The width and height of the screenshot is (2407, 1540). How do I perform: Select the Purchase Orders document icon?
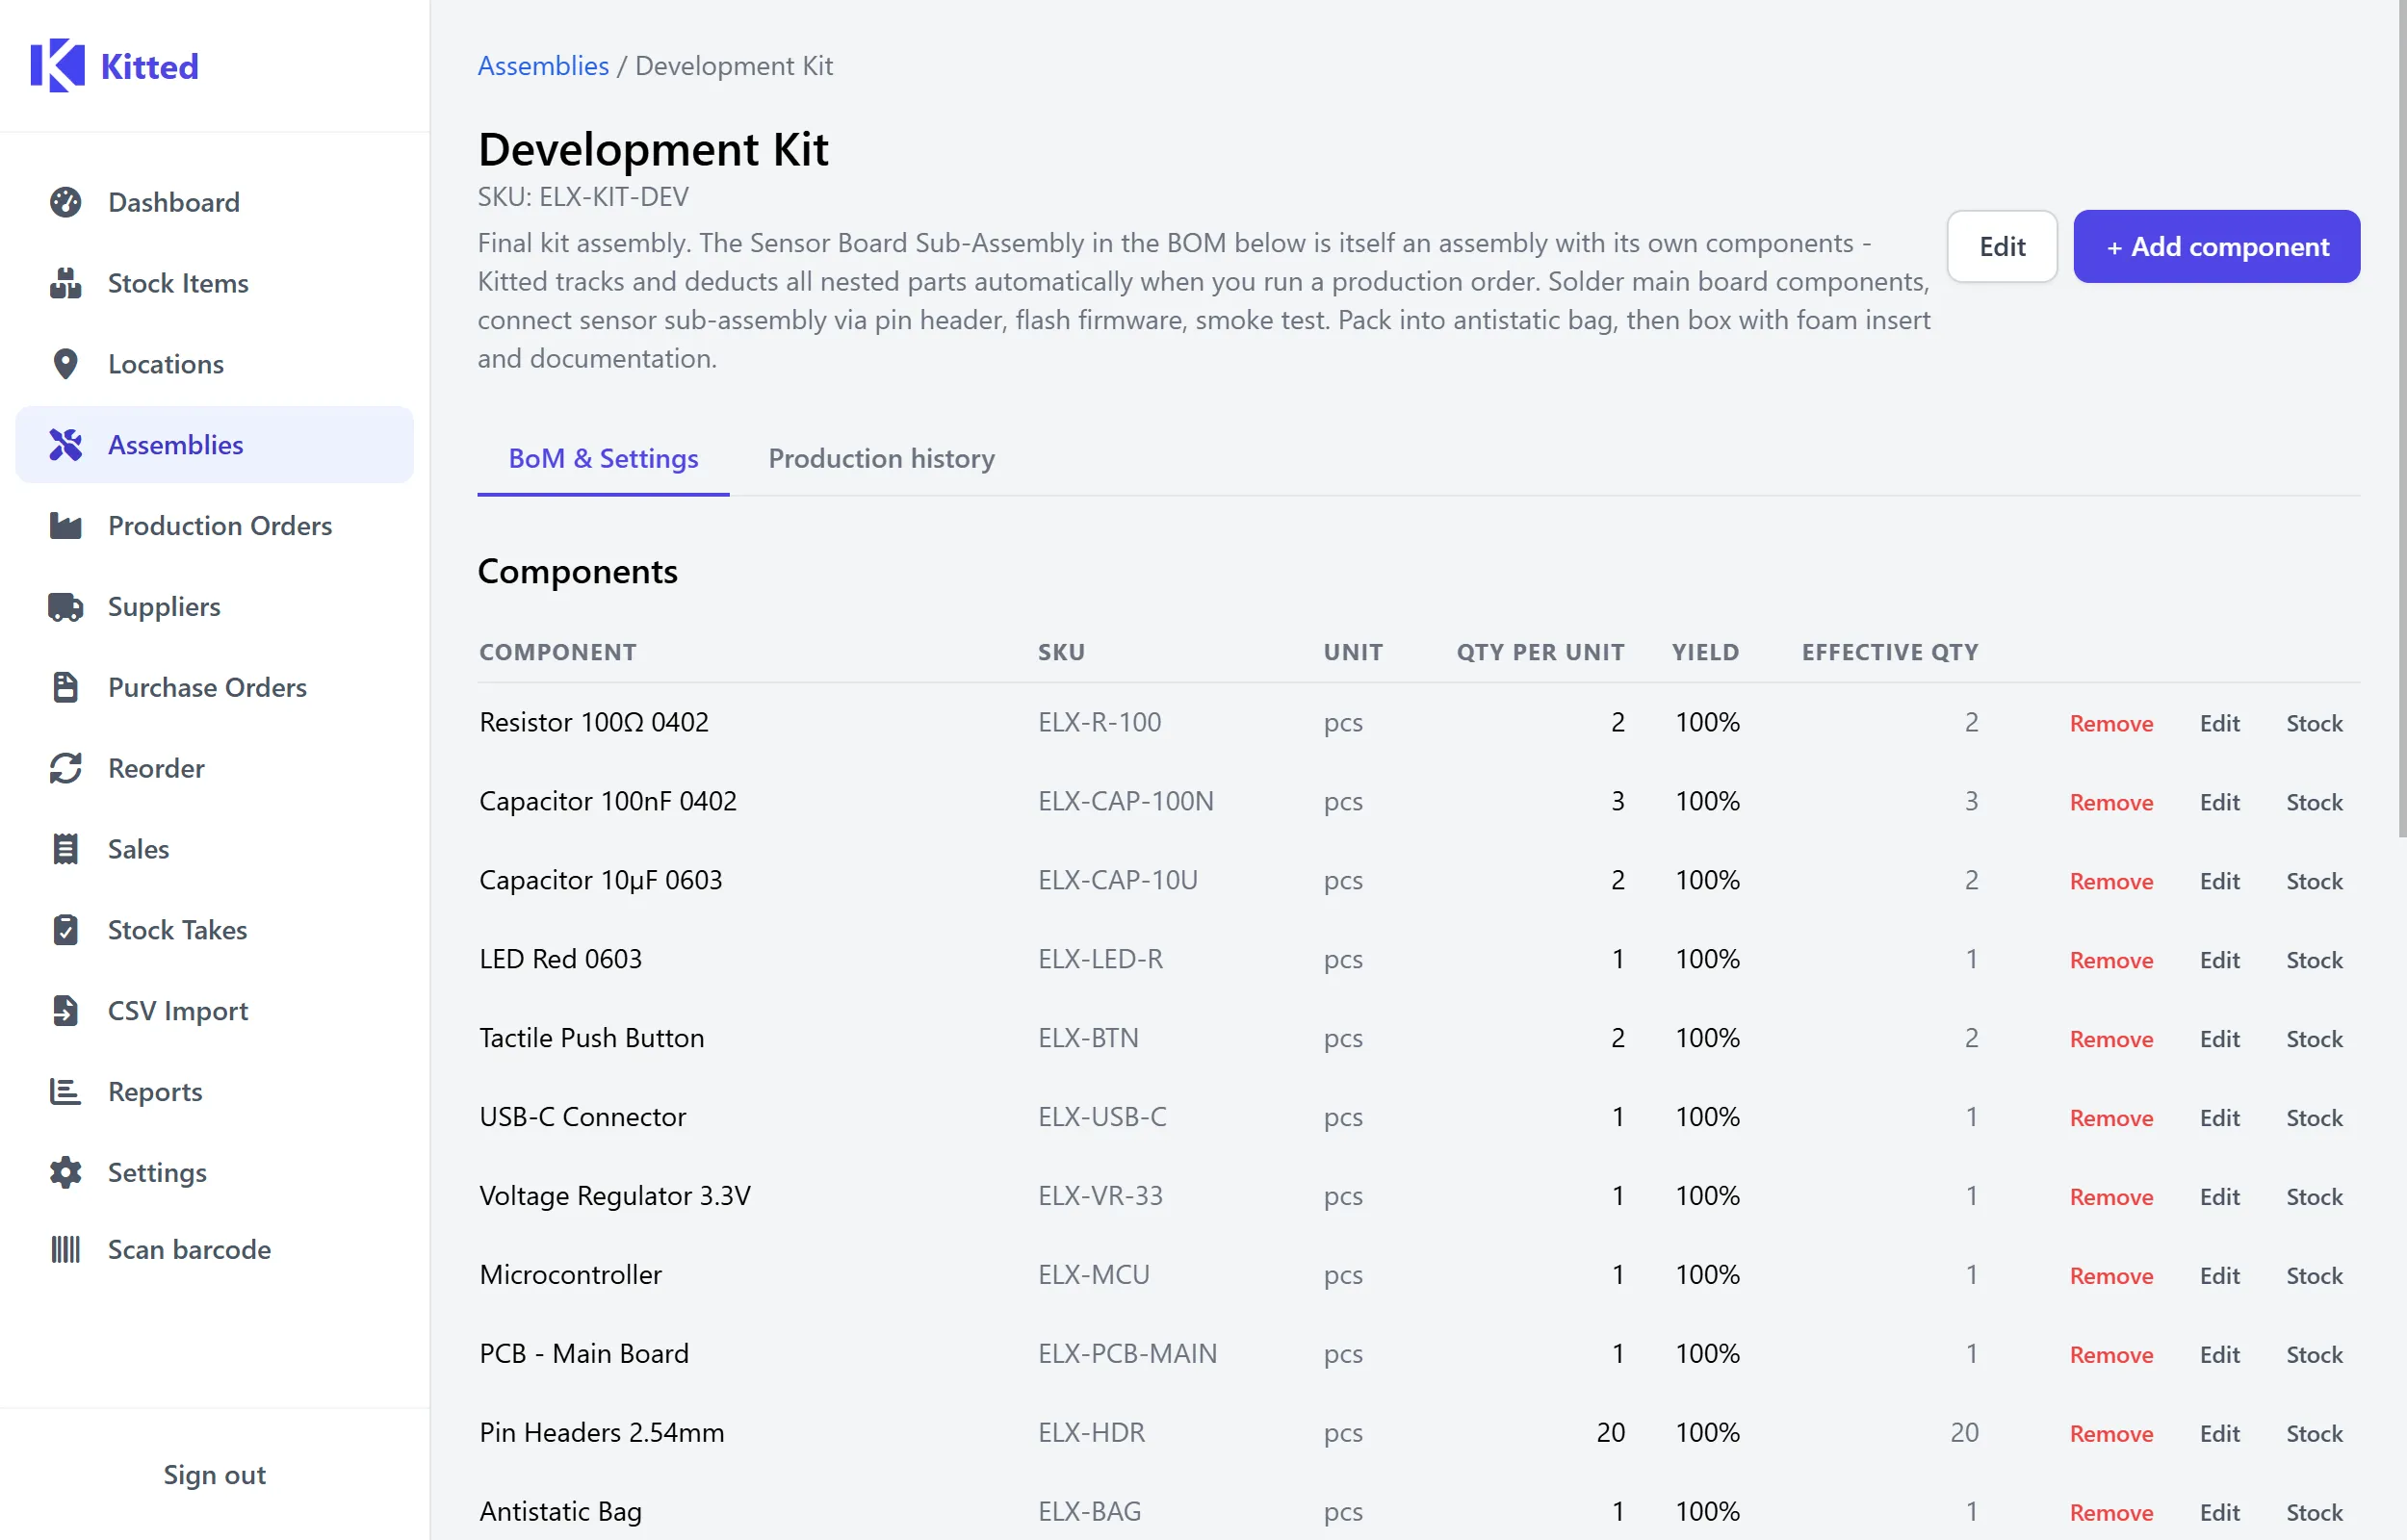(66, 687)
